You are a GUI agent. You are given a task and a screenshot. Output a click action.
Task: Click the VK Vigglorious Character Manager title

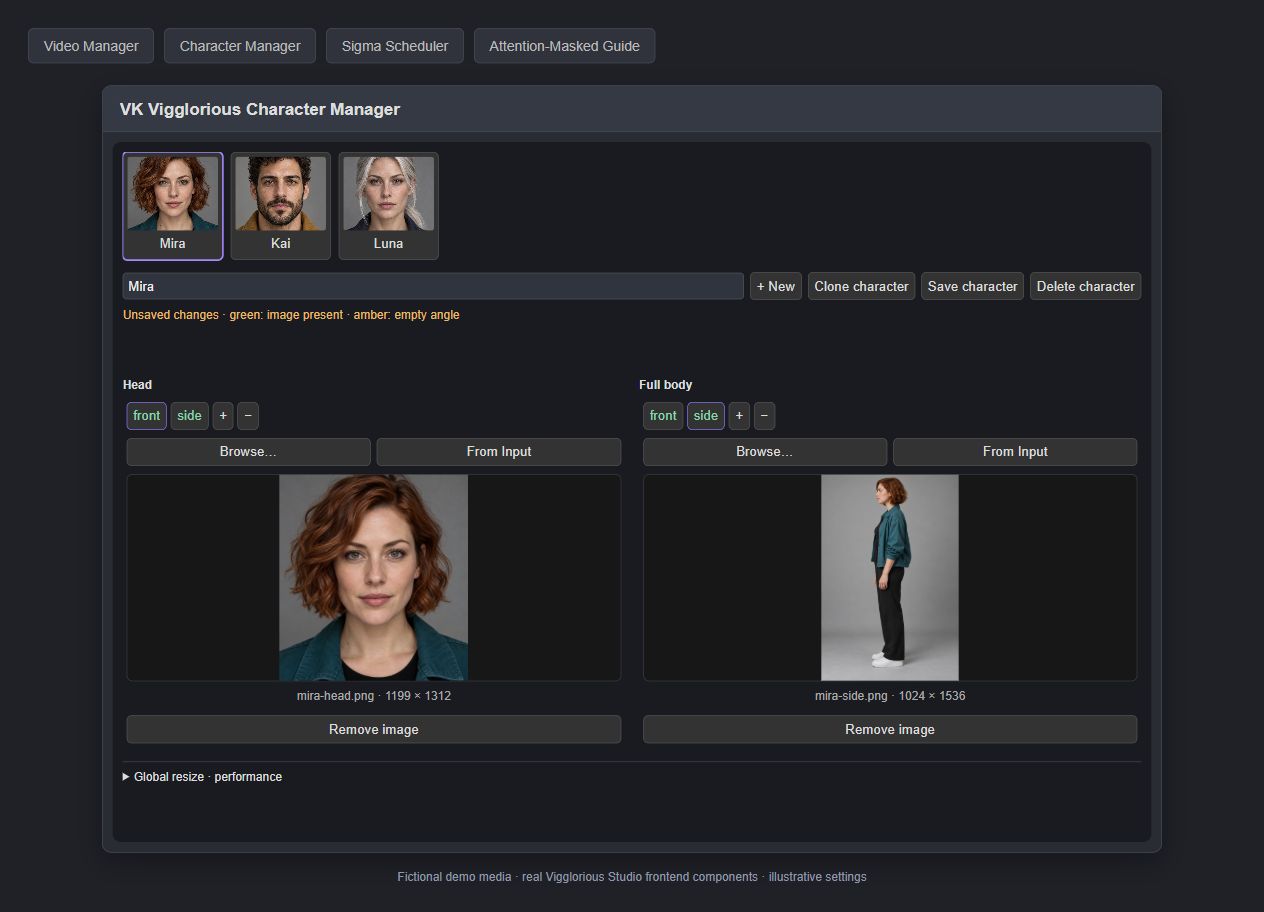pyautogui.click(x=260, y=109)
